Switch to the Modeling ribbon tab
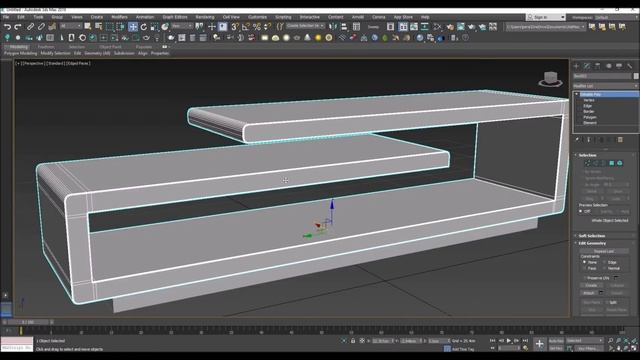The width and height of the screenshot is (640, 360). coord(18,47)
